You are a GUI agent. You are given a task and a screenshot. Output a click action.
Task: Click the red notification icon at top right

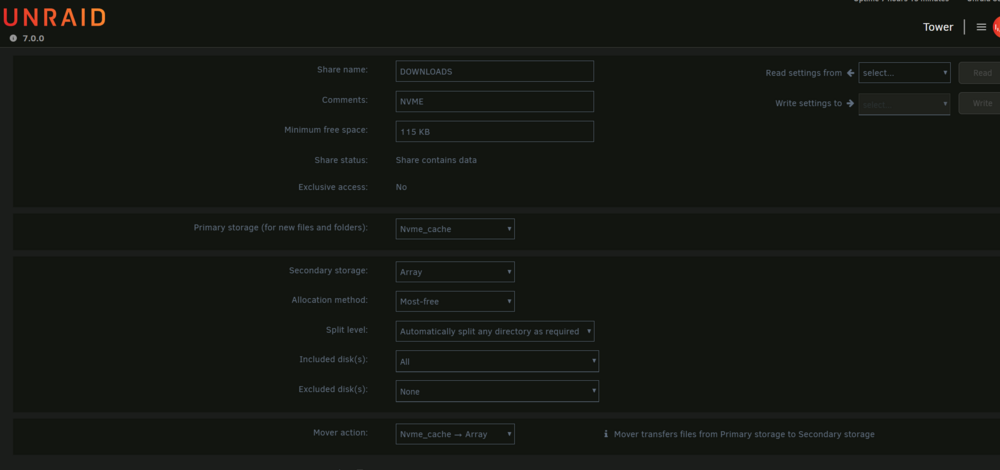pos(996,27)
